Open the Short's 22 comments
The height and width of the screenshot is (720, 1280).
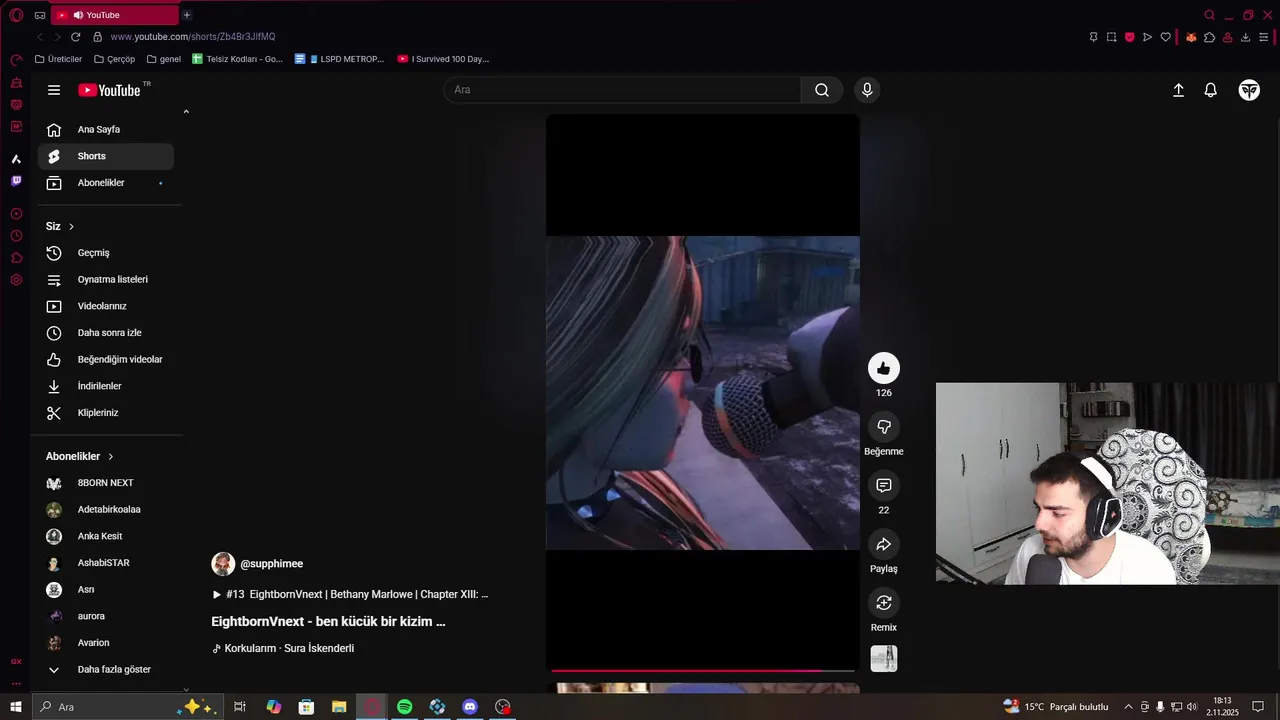(884, 485)
